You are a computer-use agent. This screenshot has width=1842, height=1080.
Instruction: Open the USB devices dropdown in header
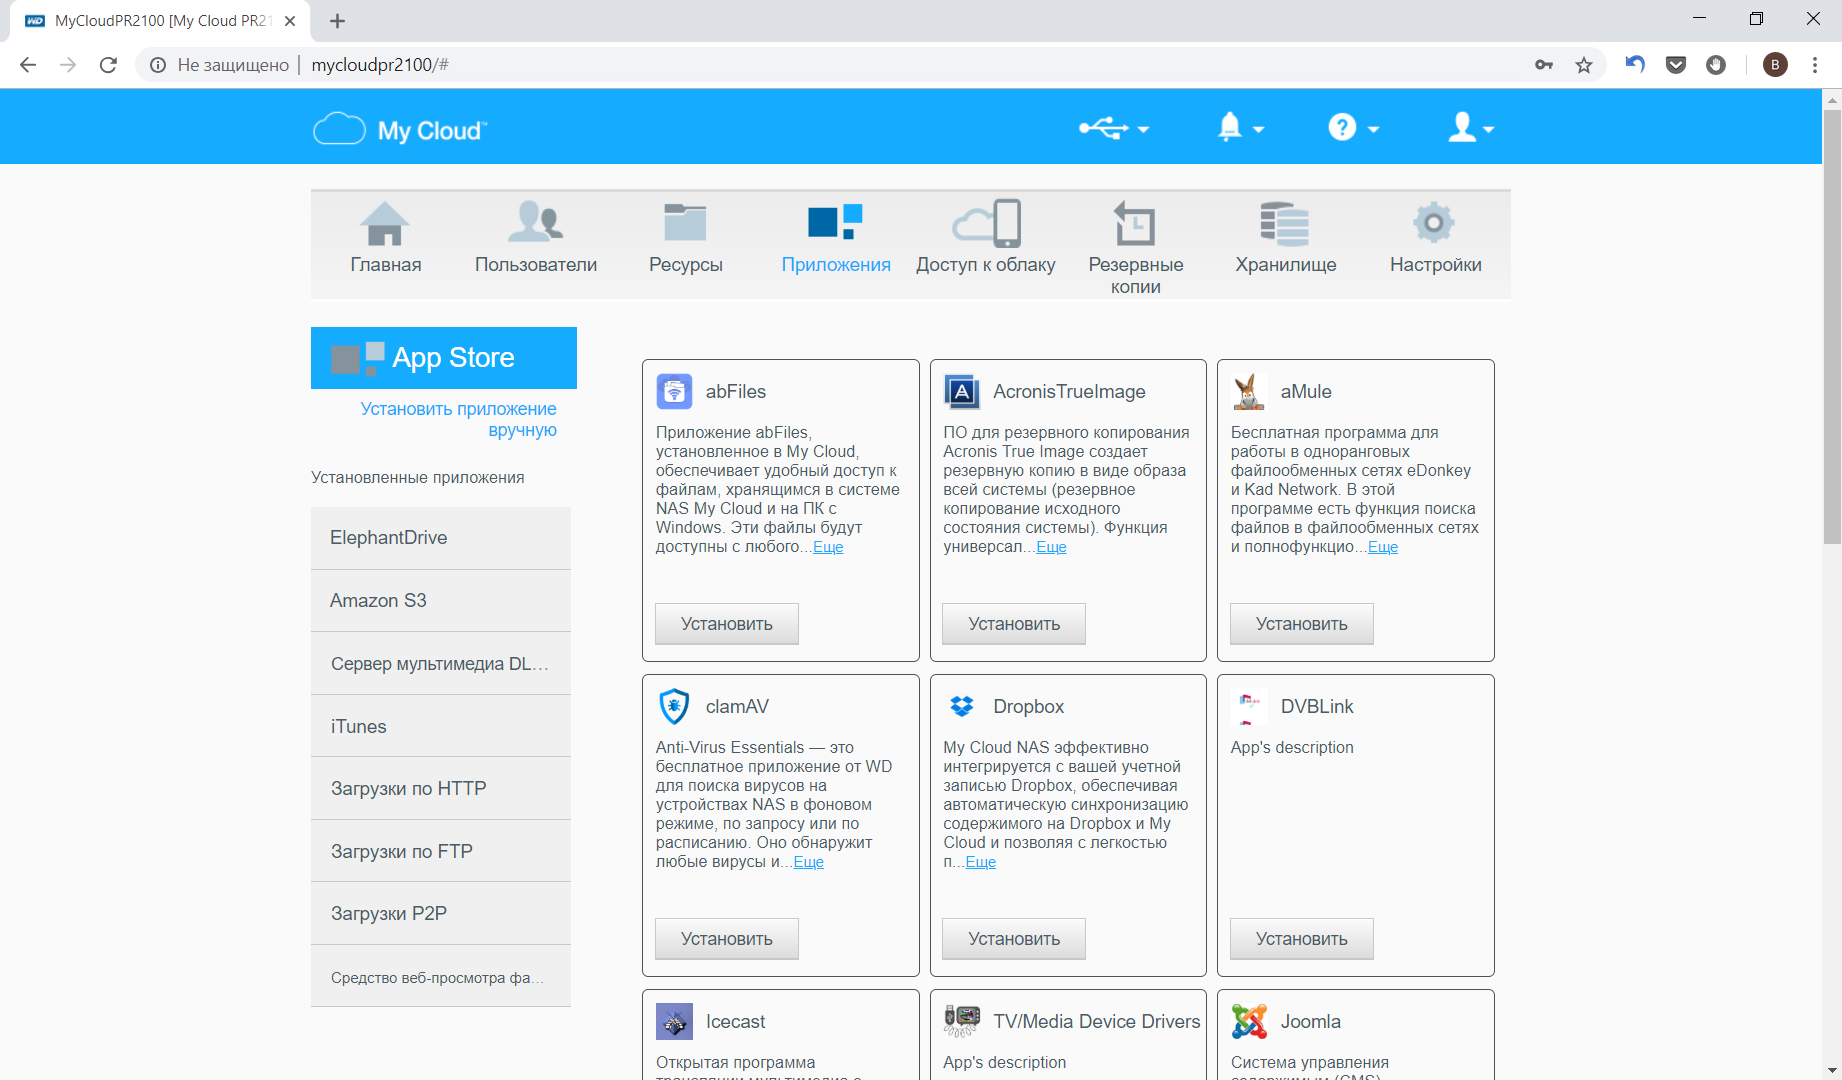tap(1113, 128)
